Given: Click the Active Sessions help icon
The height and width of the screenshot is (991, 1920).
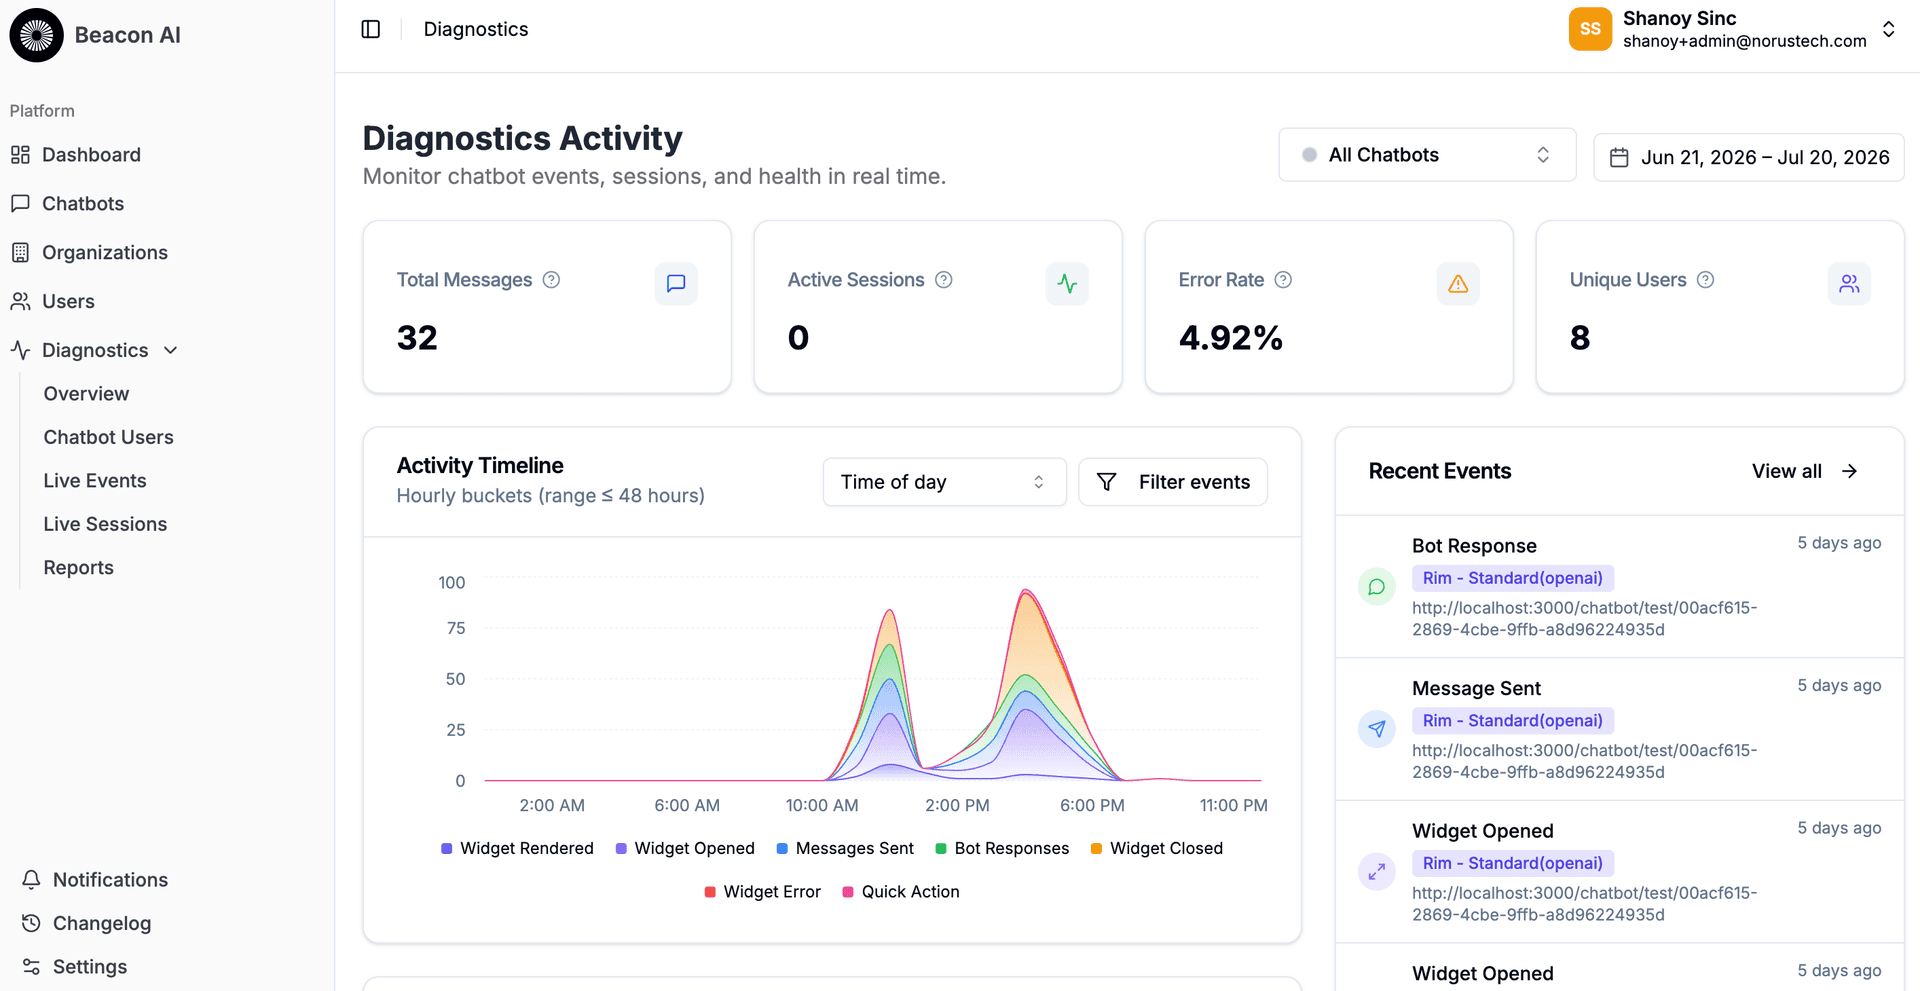Looking at the screenshot, I should [943, 280].
